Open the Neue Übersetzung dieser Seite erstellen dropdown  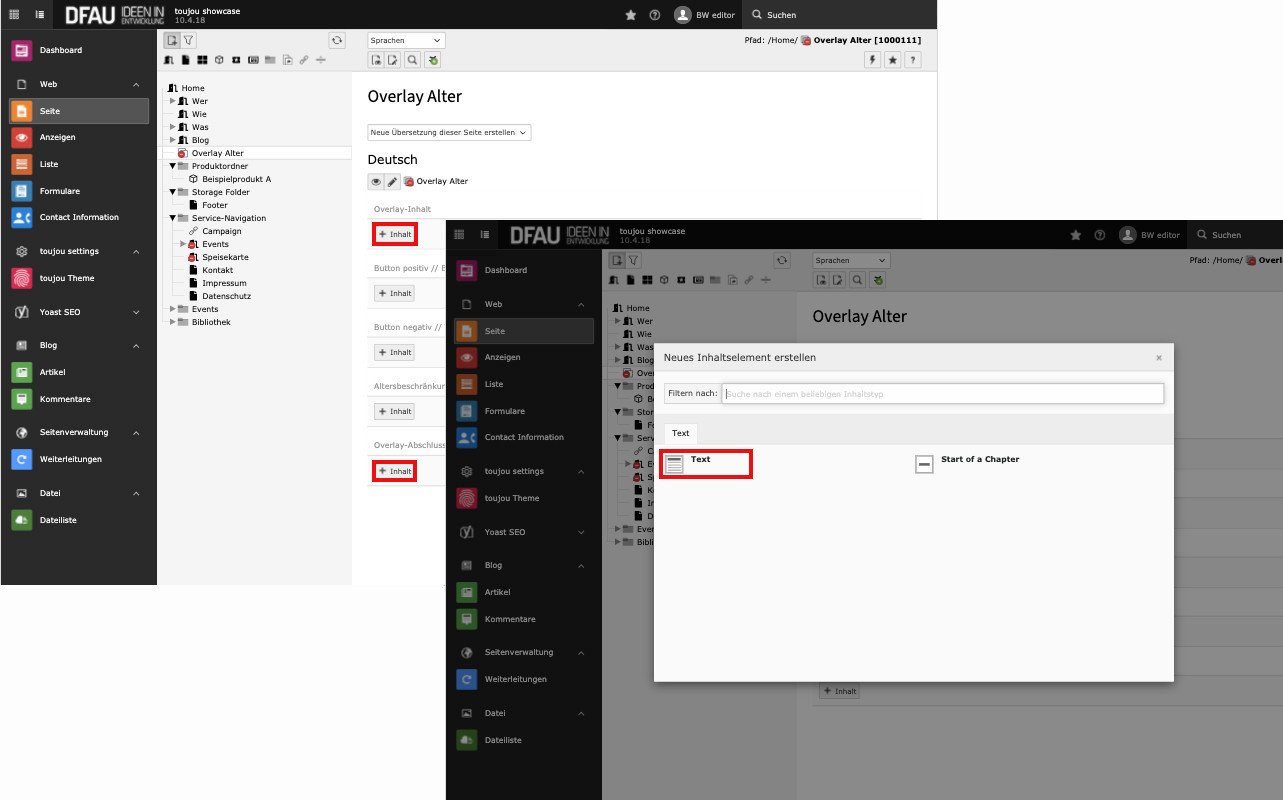tap(449, 132)
